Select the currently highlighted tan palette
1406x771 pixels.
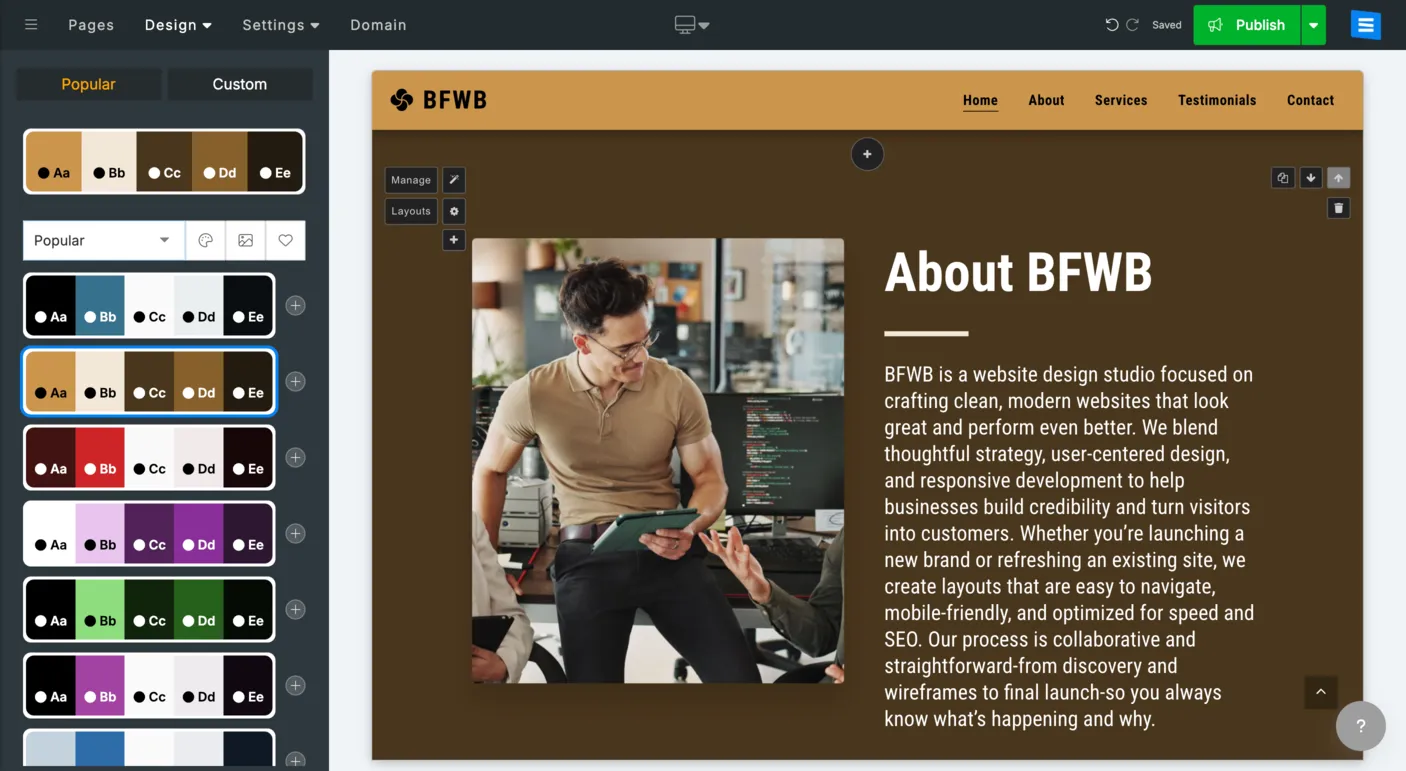click(x=148, y=381)
